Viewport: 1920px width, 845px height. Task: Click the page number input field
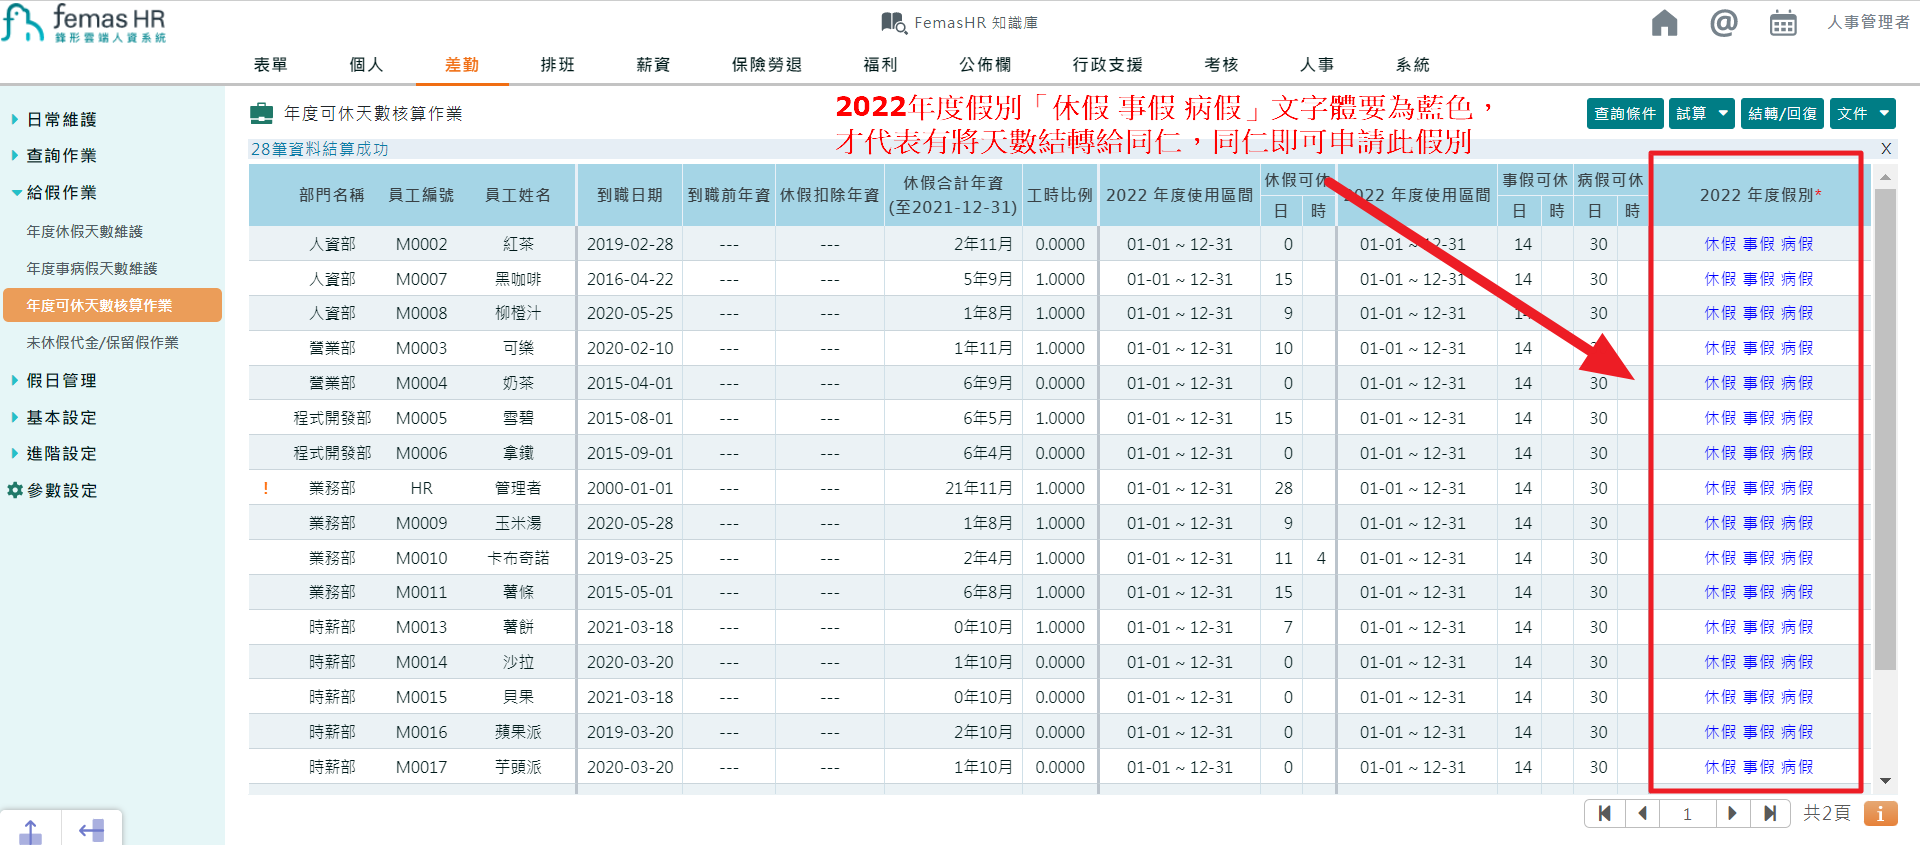pos(1687,813)
